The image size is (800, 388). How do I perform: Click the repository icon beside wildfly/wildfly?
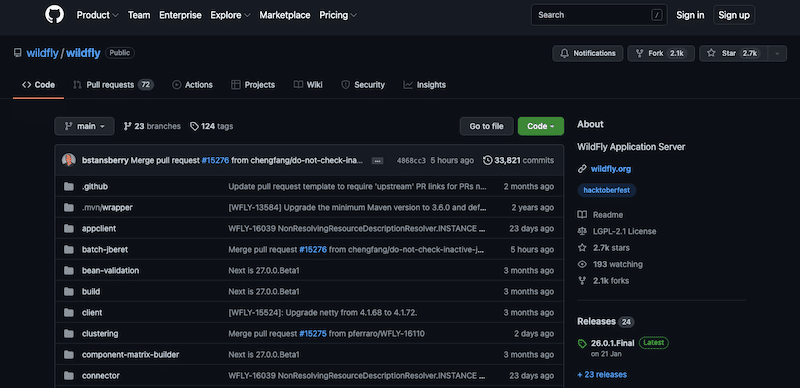(18, 53)
